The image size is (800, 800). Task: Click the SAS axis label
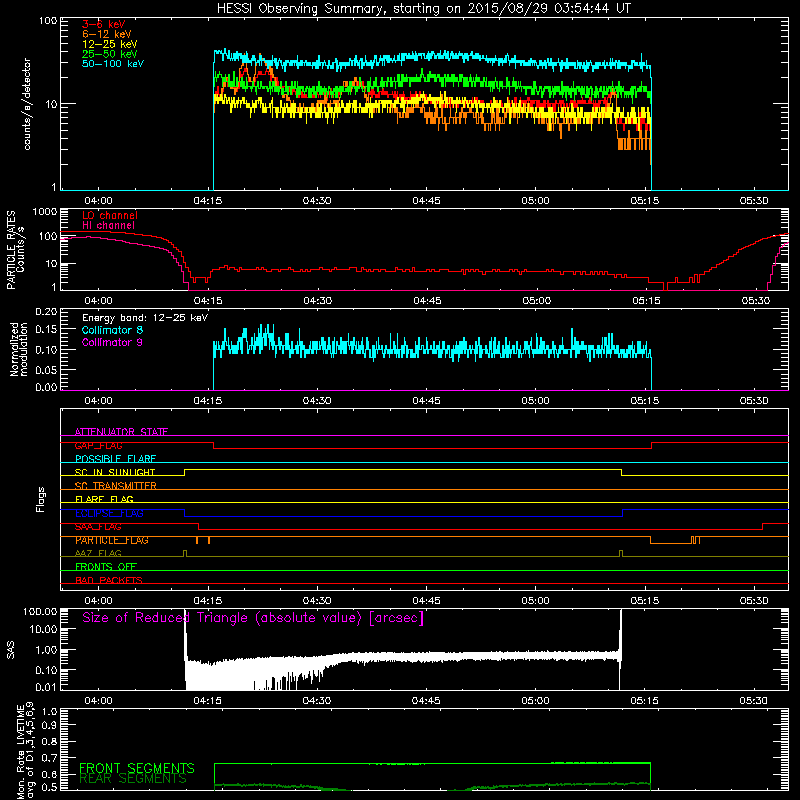pos(11,650)
